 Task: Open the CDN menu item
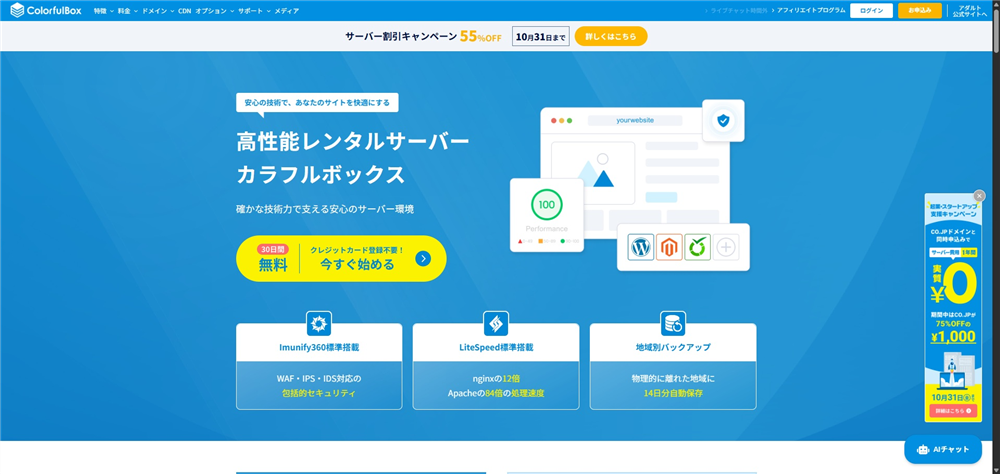tap(184, 11)
